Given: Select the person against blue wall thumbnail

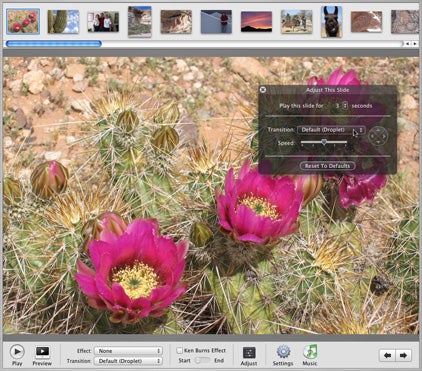Looking at the screenshot, I should [x=216, y=22].
